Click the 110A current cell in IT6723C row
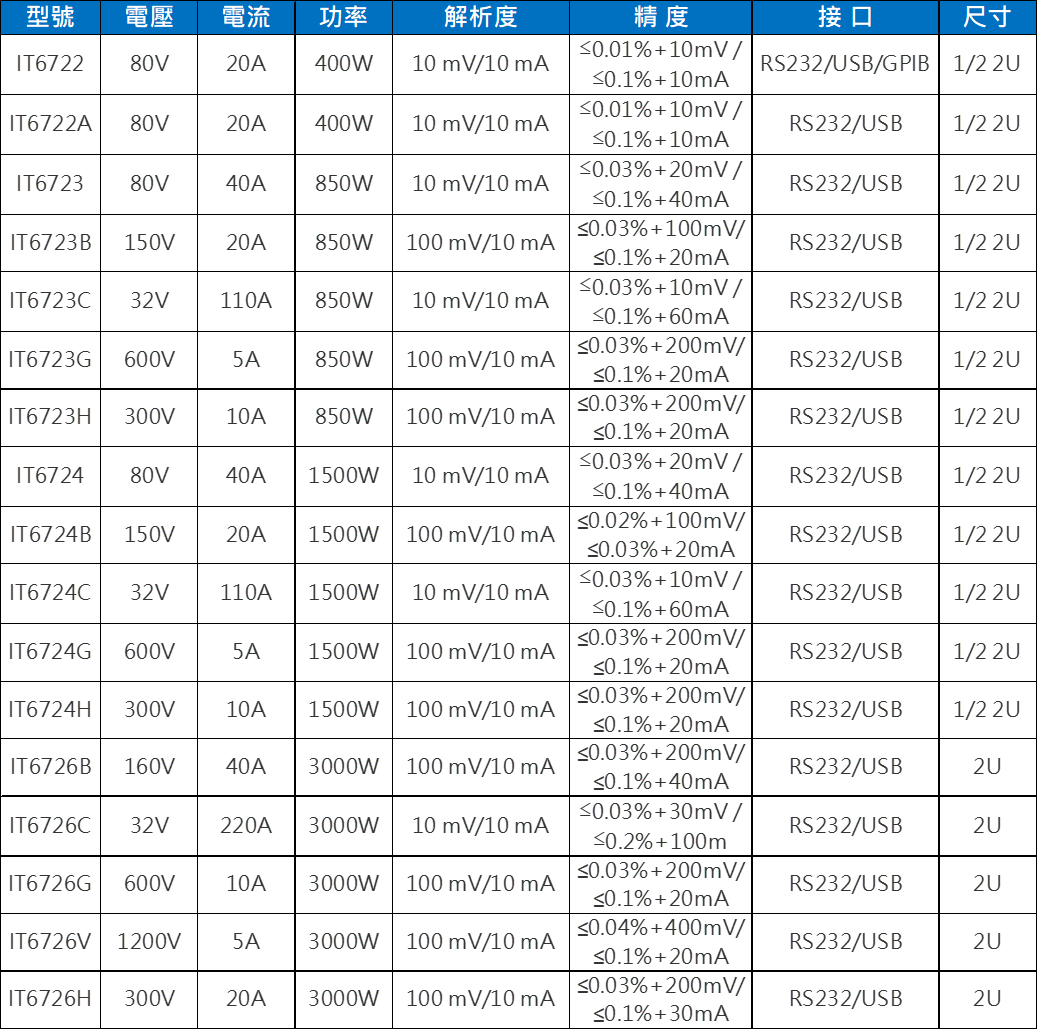This screenshot has height=1030, width=1038. click(x=246, y=301)
